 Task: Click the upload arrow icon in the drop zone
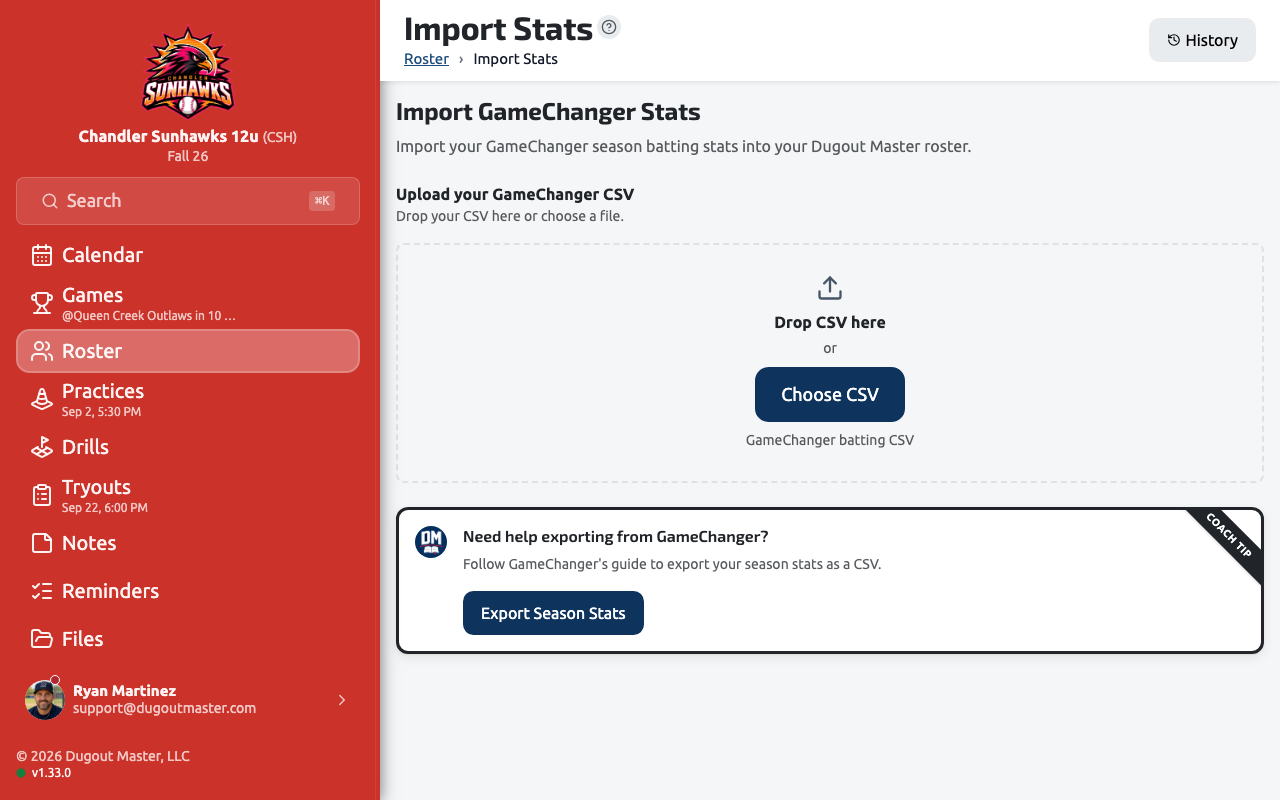click(x=830, y=288)
